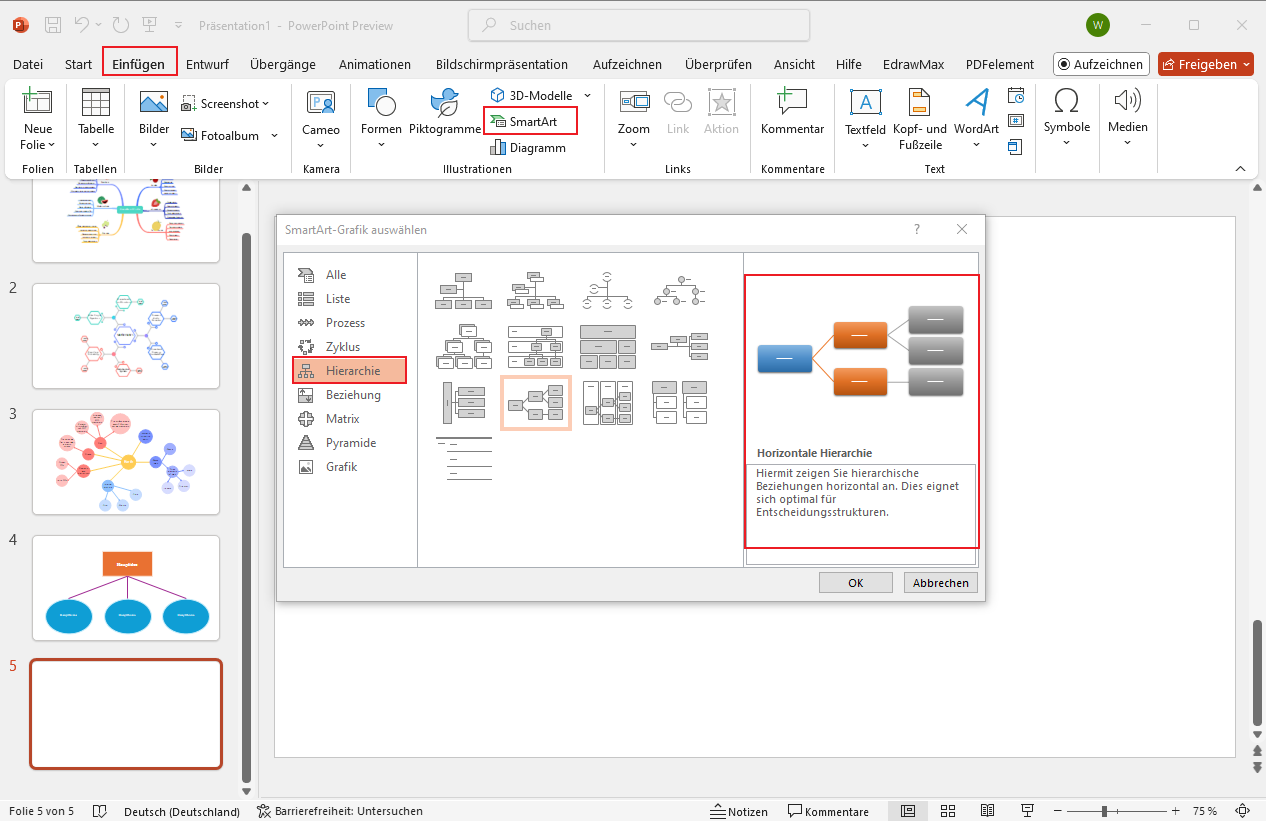Click the date and time icon in the Text group
1266x821 pixels.
tap(1016, 97)
